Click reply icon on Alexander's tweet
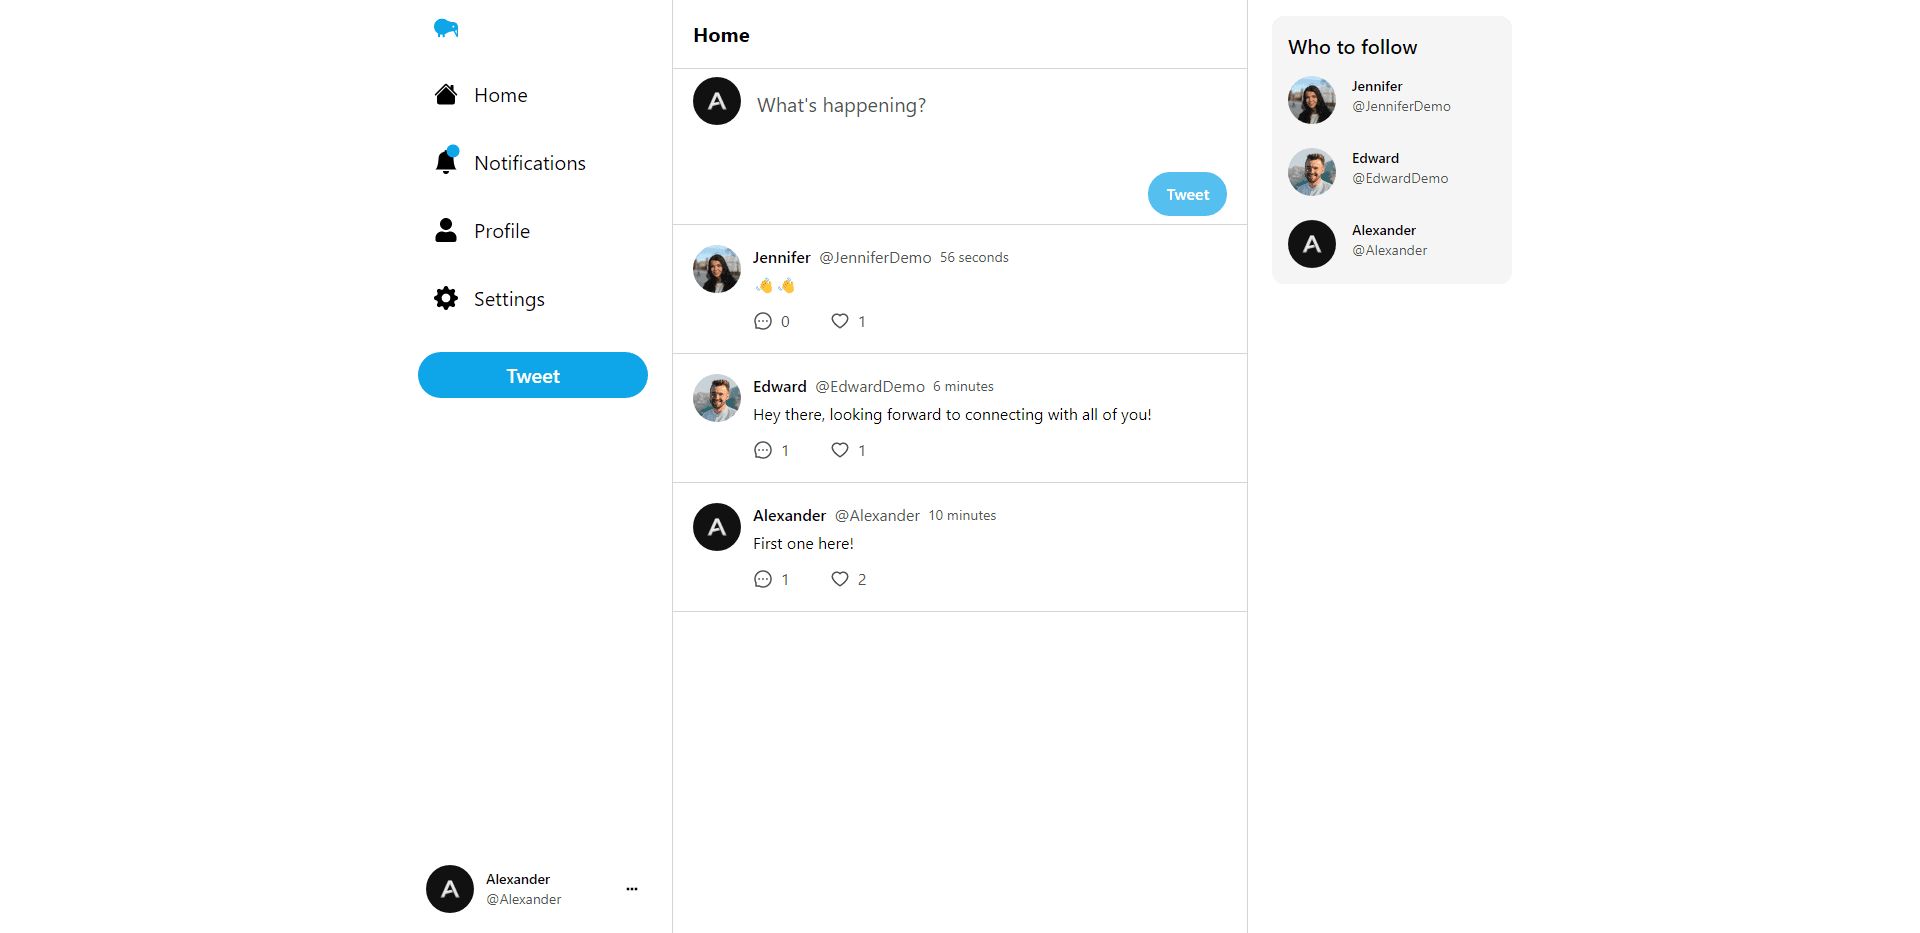 (763, 579)
